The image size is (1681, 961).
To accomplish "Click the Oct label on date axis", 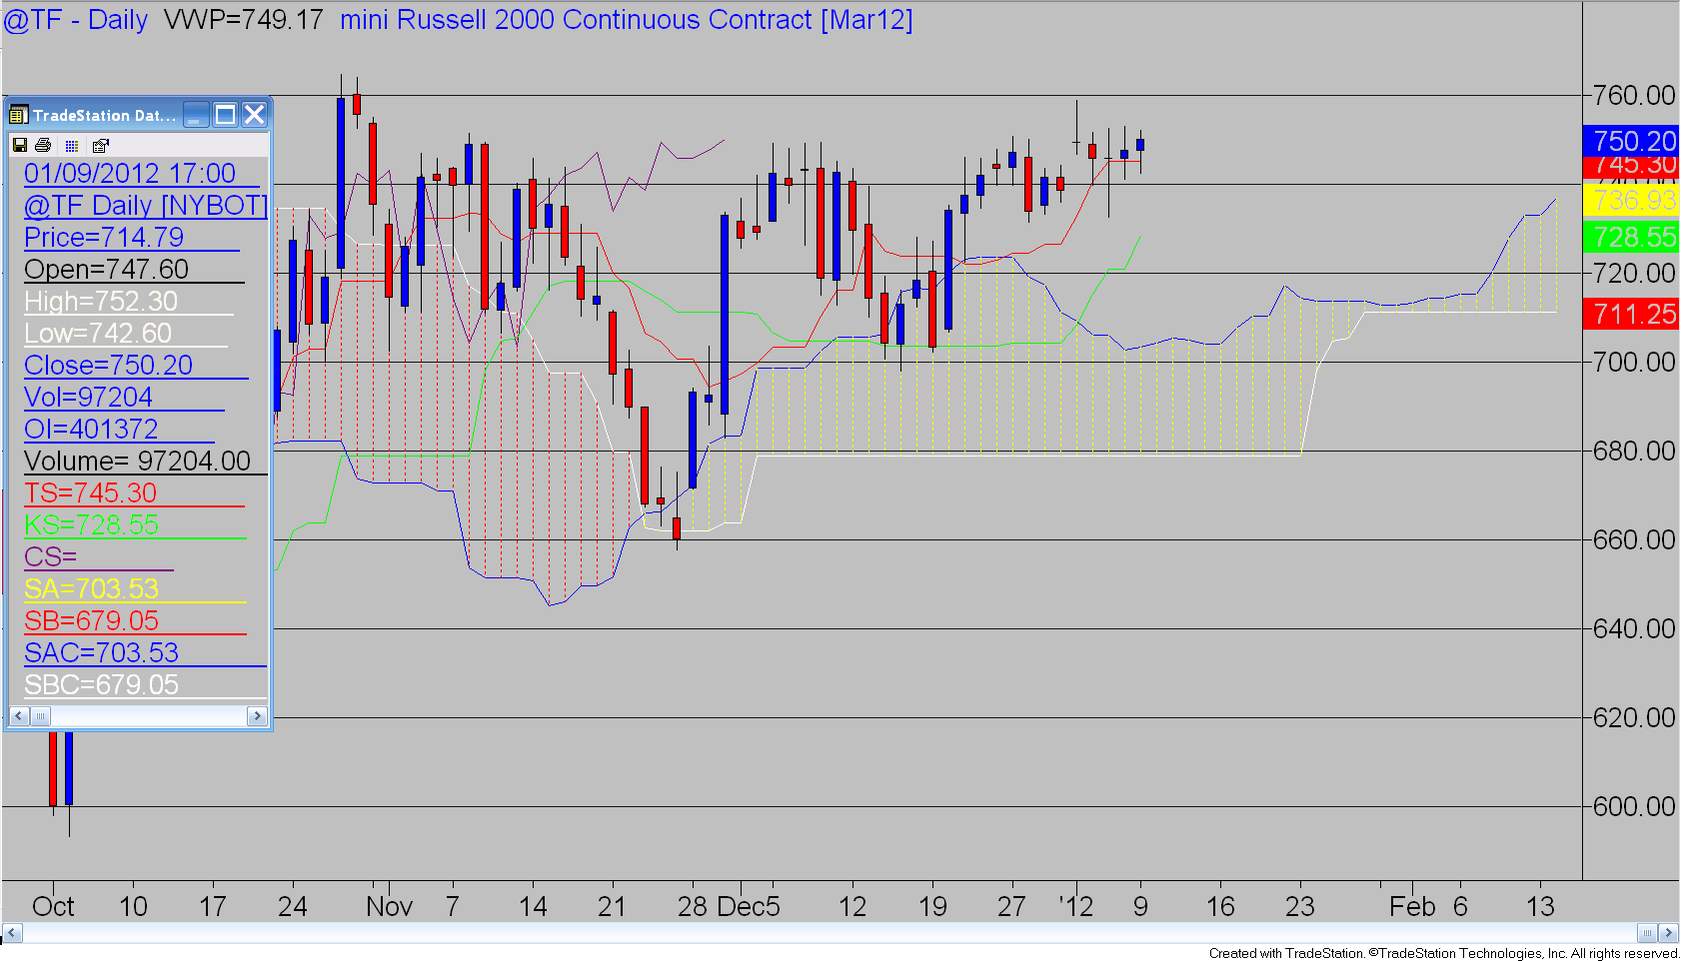I will (x=53, y=907).
